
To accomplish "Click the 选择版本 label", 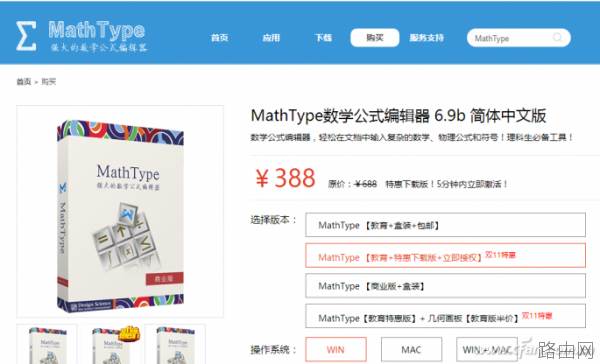I will click(x=273, y=220).
